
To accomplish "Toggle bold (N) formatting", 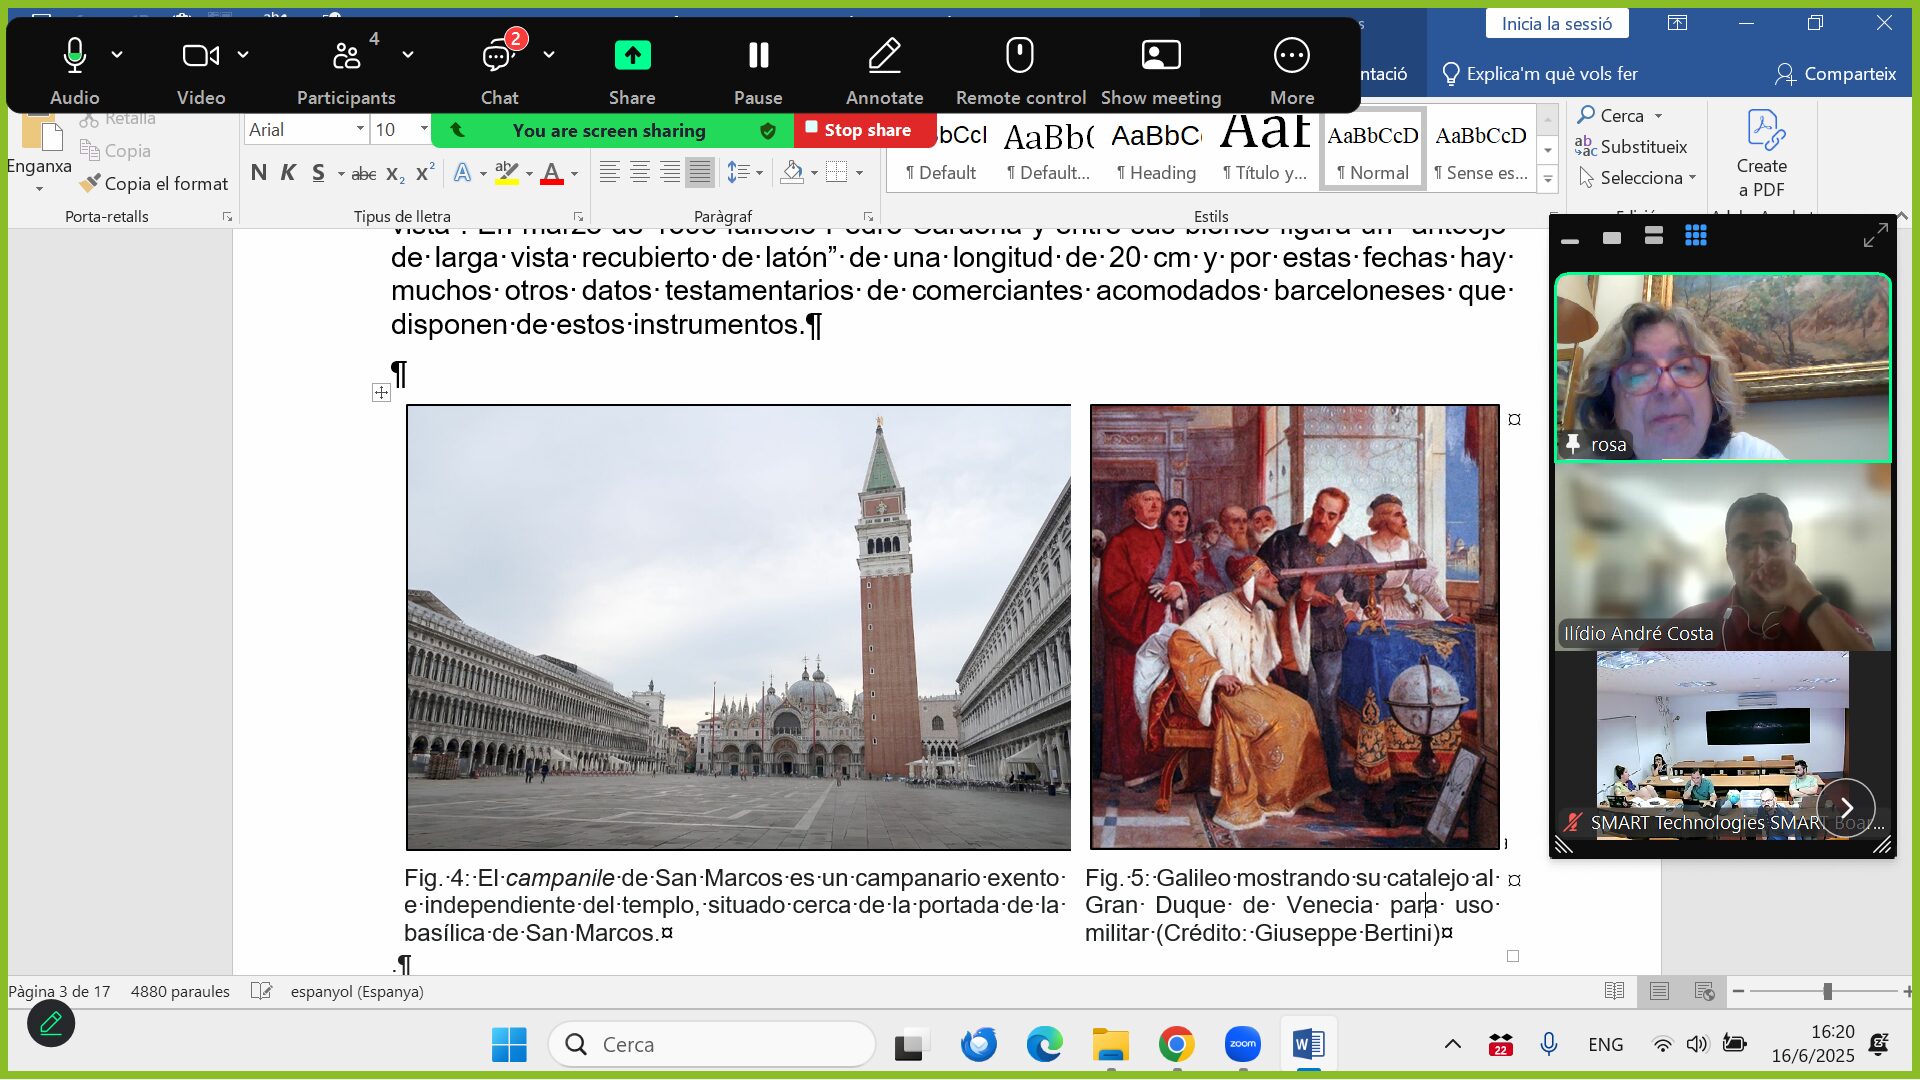I will (x=259, y=173).
